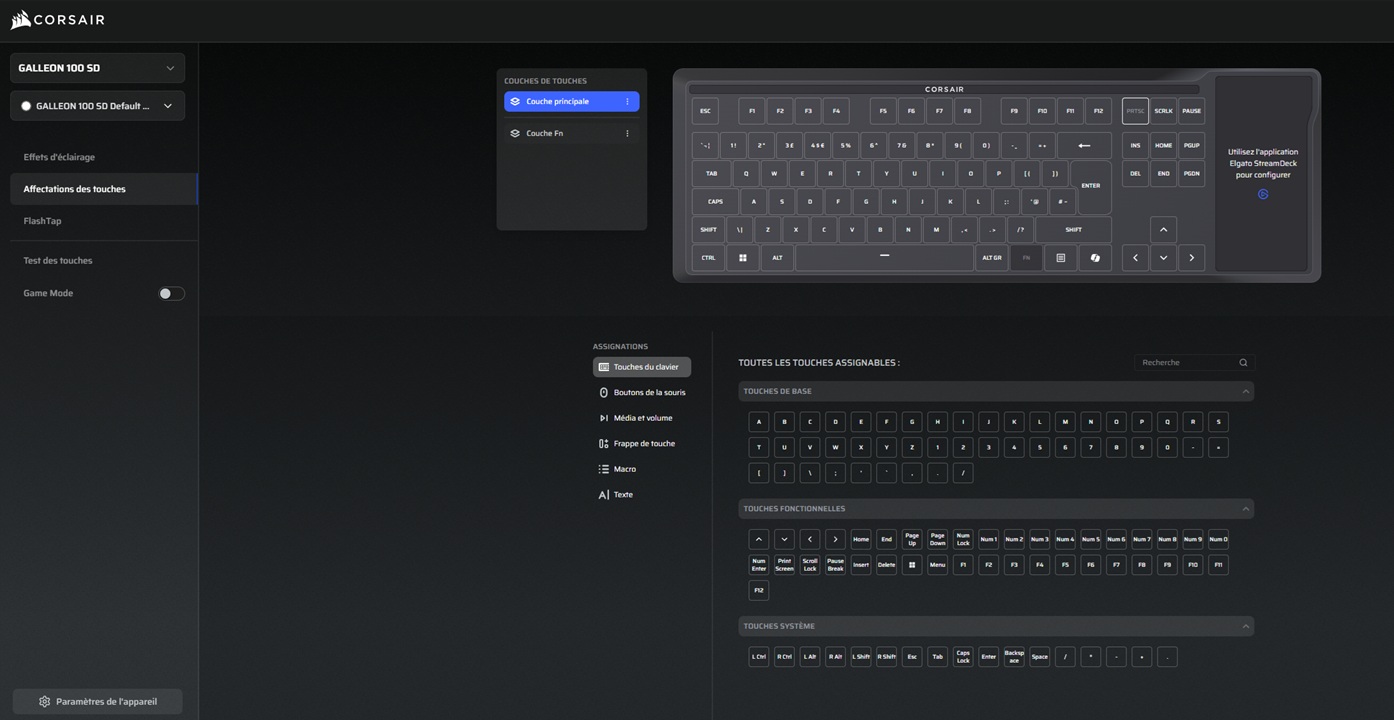Toggle the Game Mode switch
1394x720 pixels.
pos(171,294)
